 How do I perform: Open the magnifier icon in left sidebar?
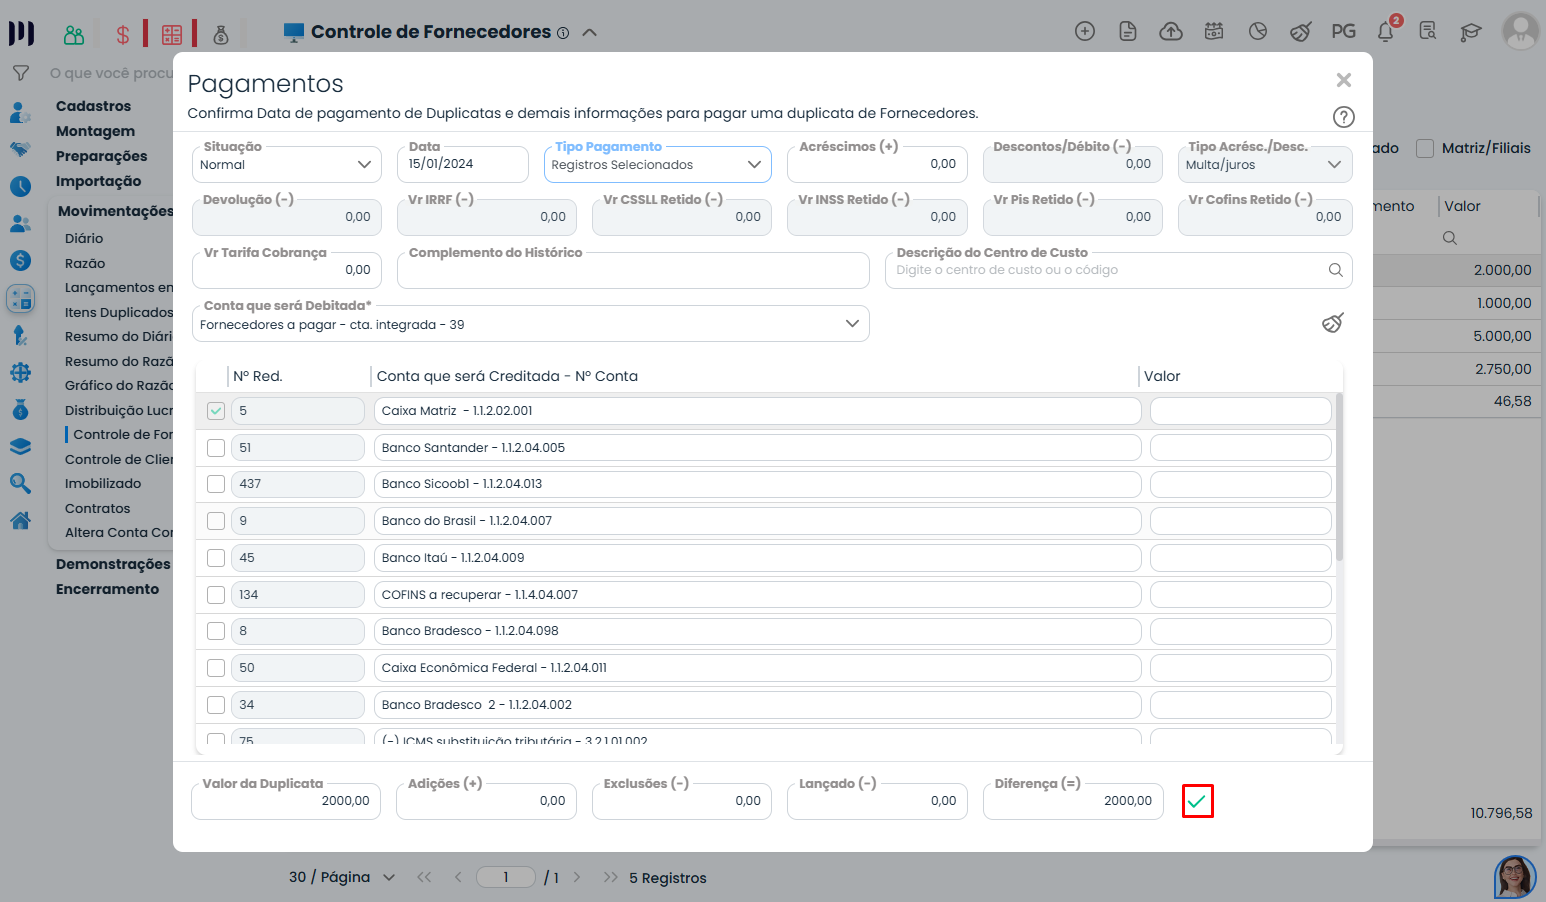coord(20,484)
